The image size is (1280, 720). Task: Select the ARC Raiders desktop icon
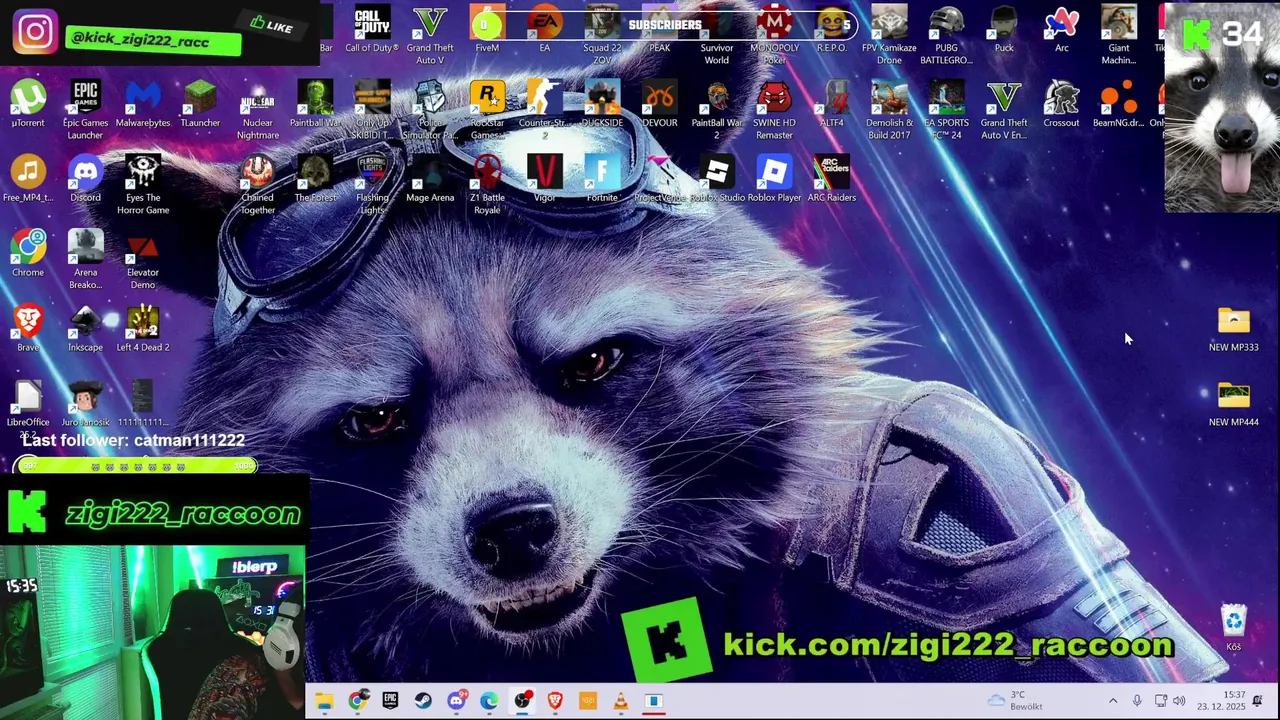pos(832,178)
